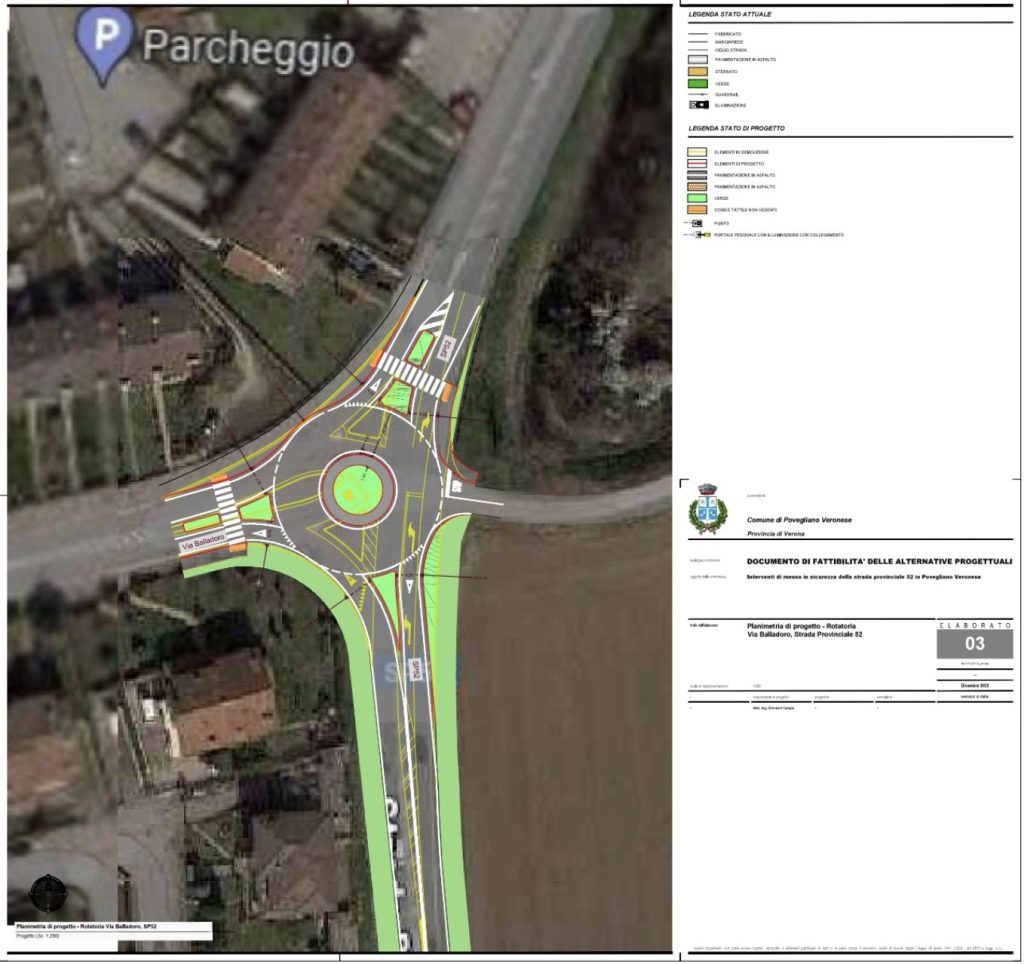Click the green central island of roundabout
The image size is (1024, 964).
pyautogui.click(x=357, y=490)
